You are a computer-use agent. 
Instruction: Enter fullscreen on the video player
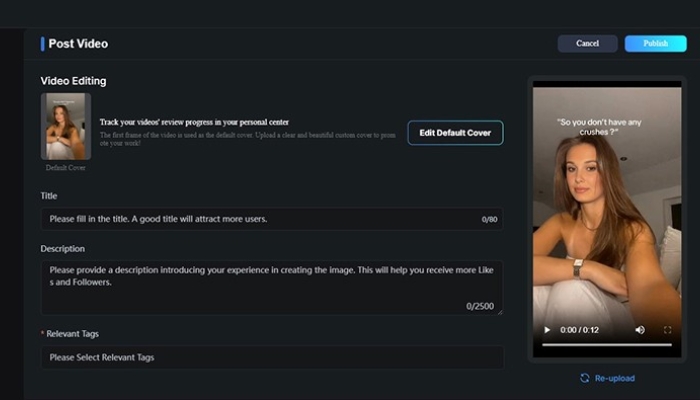pos(666,329)
